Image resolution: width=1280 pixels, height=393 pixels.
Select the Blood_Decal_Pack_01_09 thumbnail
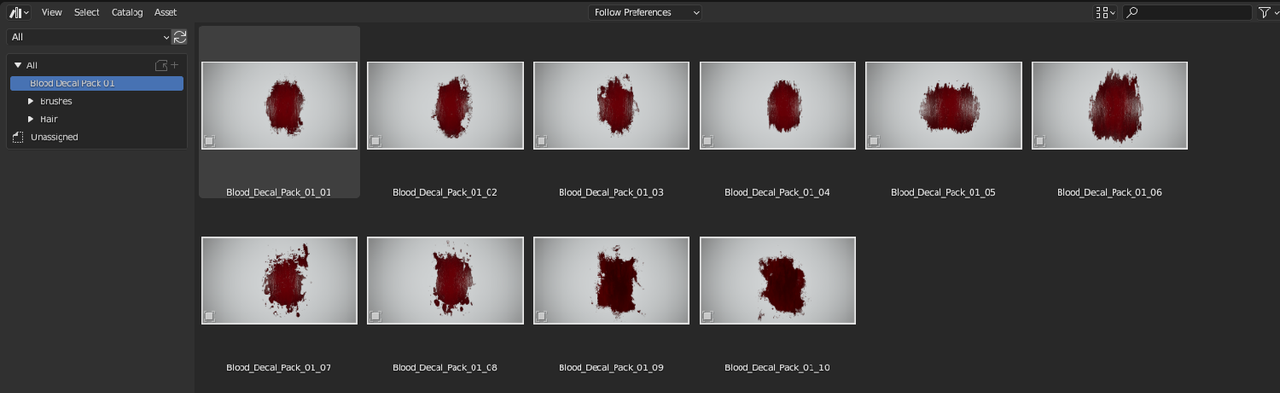(x=611, y=281)
